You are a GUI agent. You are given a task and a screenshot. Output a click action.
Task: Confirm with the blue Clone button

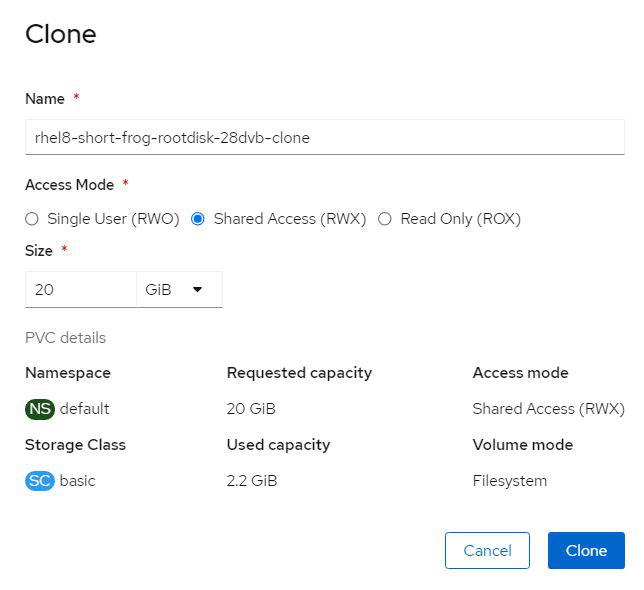(x=586, y=550)
